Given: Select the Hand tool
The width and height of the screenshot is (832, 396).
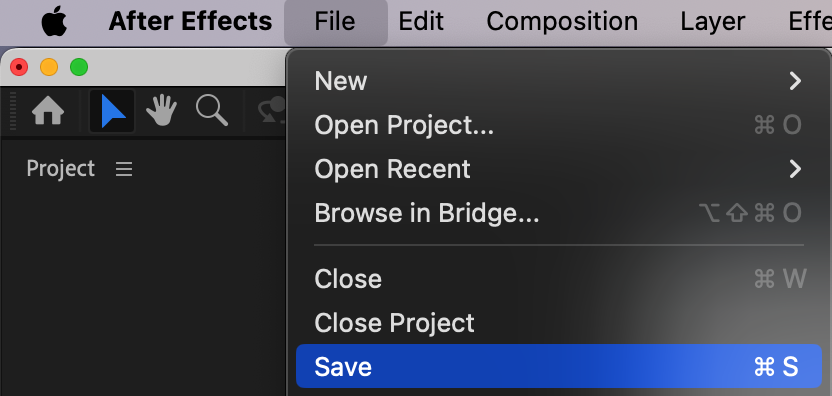Looking at the screenshot, I should point(162,110).
